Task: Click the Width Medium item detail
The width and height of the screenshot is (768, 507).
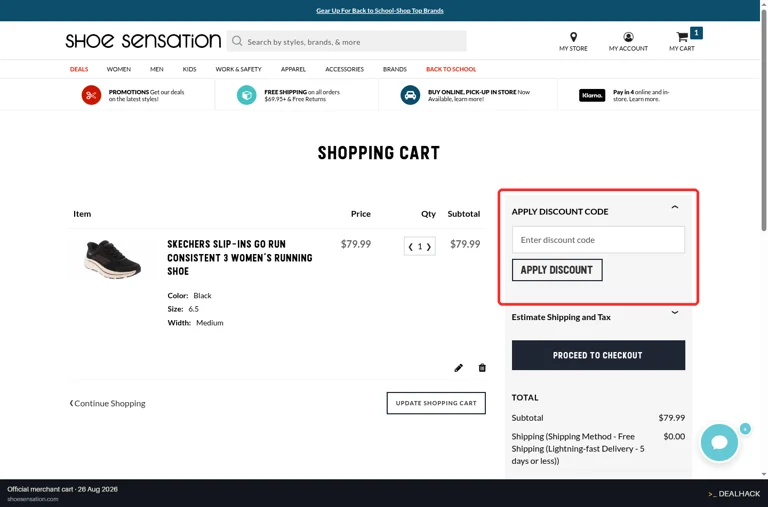Action: click(195, 323)
